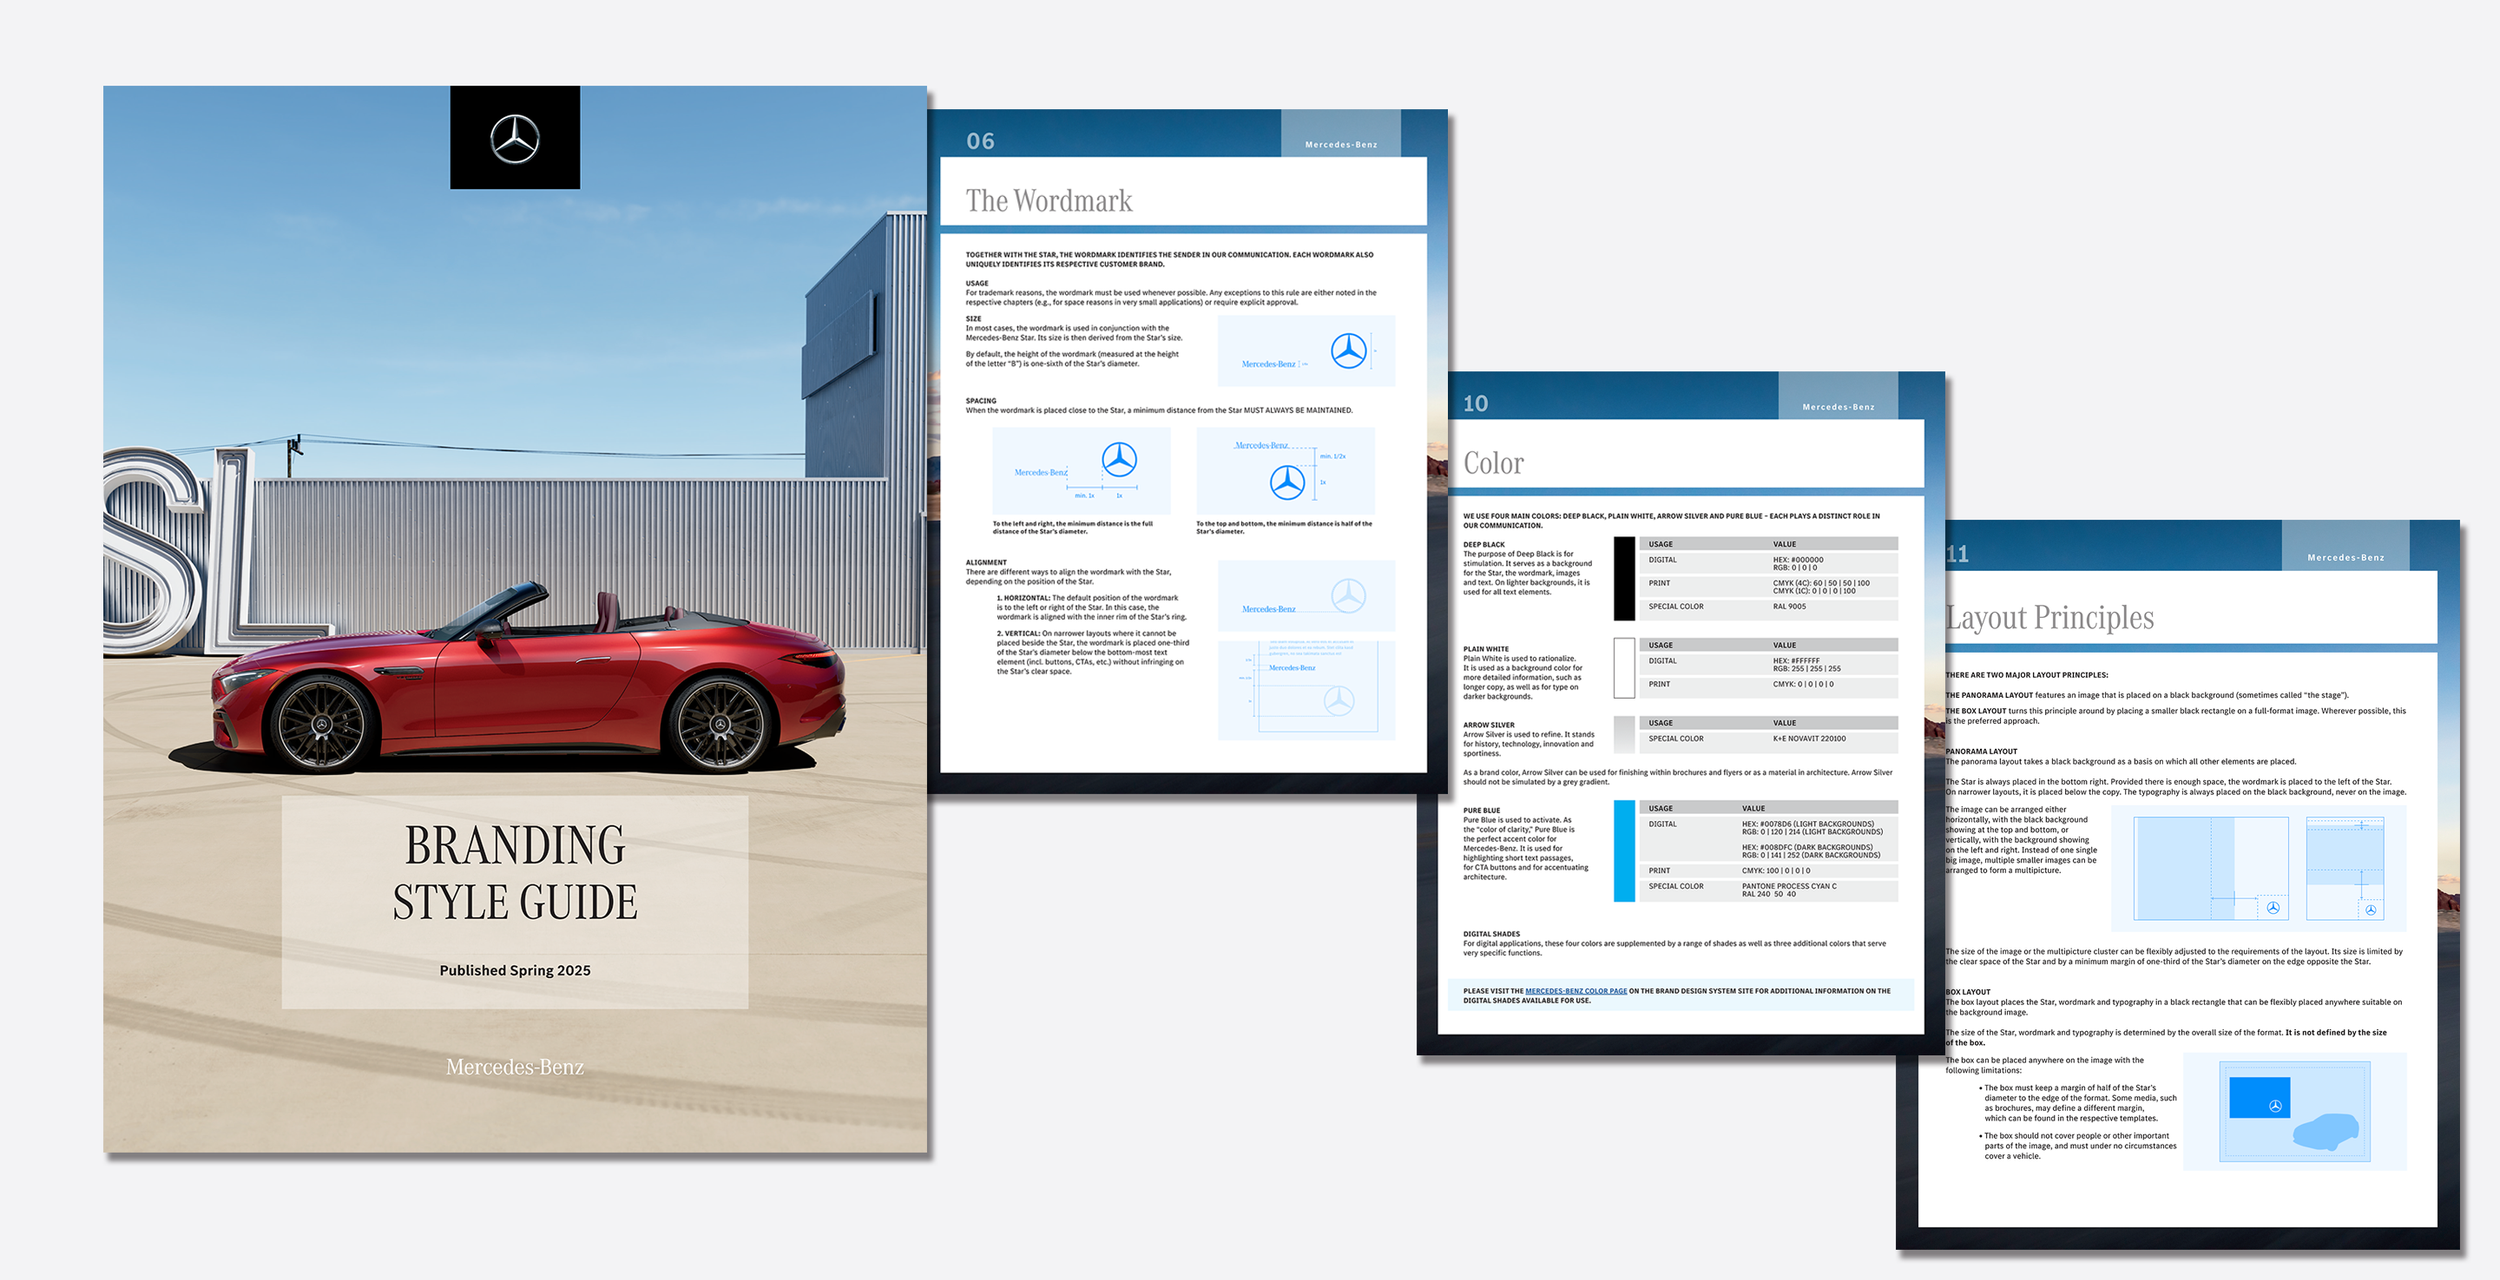Screen dimensions: 2500x1280
Task: Click the BOX LAYOUT section heading
Action: click(x=1968, y=992)
